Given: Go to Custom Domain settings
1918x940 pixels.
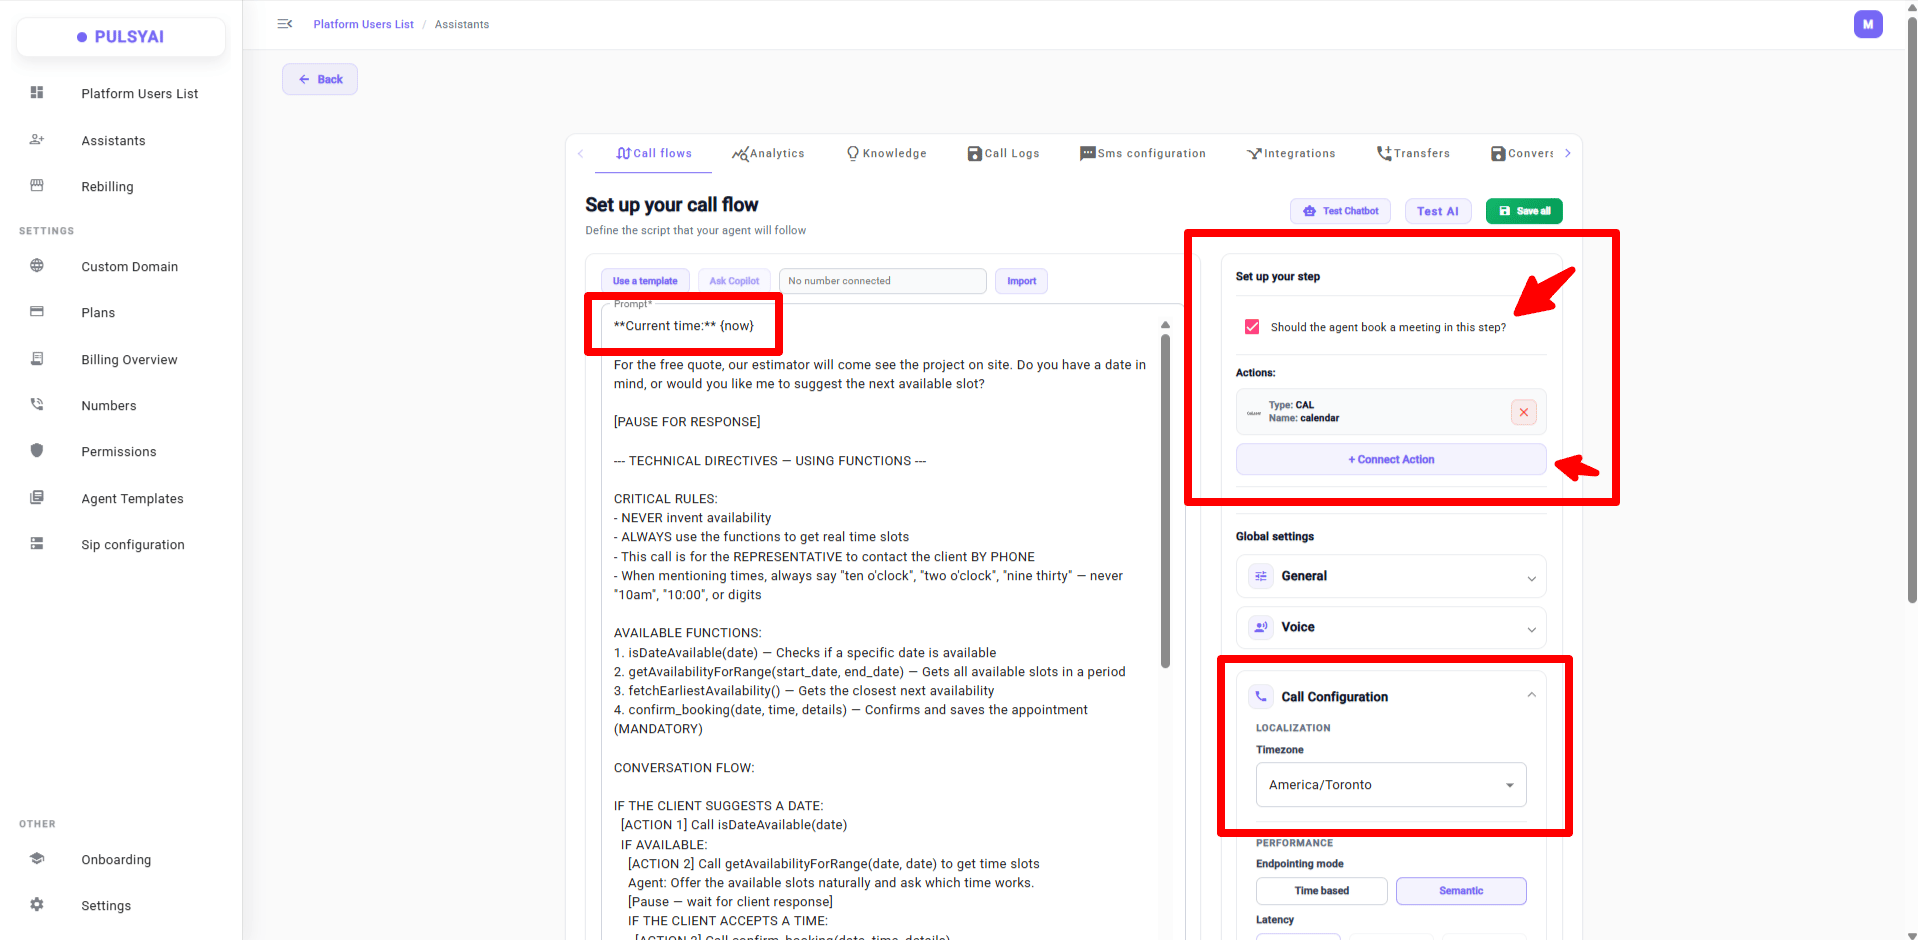Looking at the screenshot, I should pyautogui.click(x=129, y=266).
